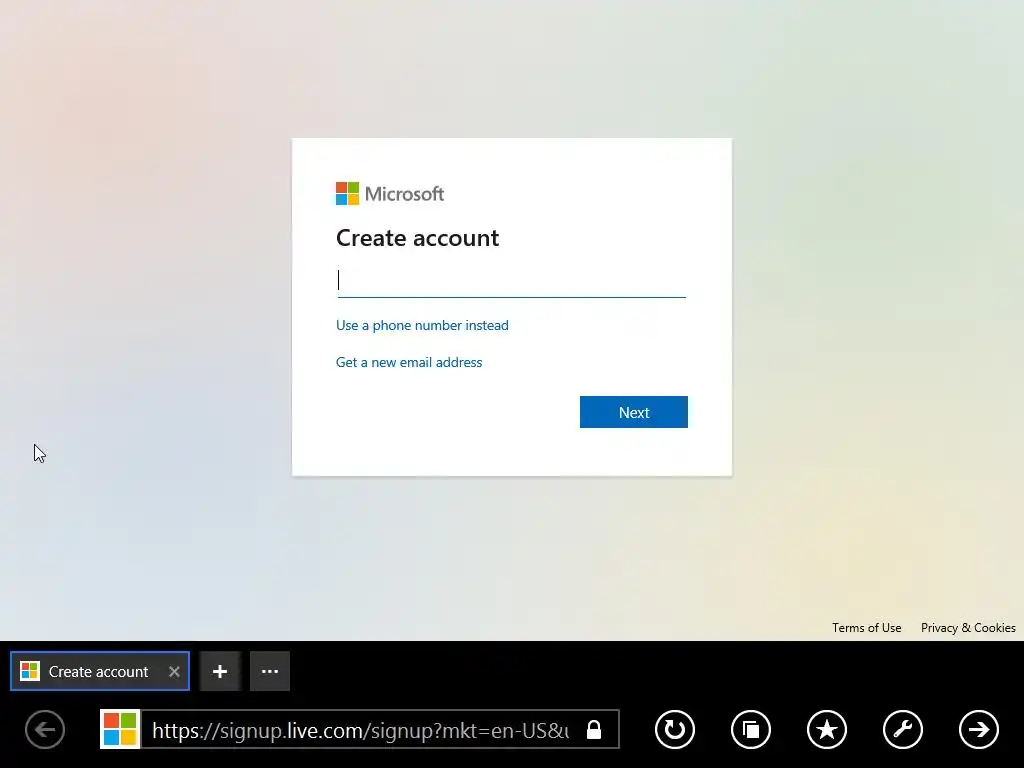1024x768 pixels.
Task: Click the Microsoft logo in form
Action: click(390, 194)
